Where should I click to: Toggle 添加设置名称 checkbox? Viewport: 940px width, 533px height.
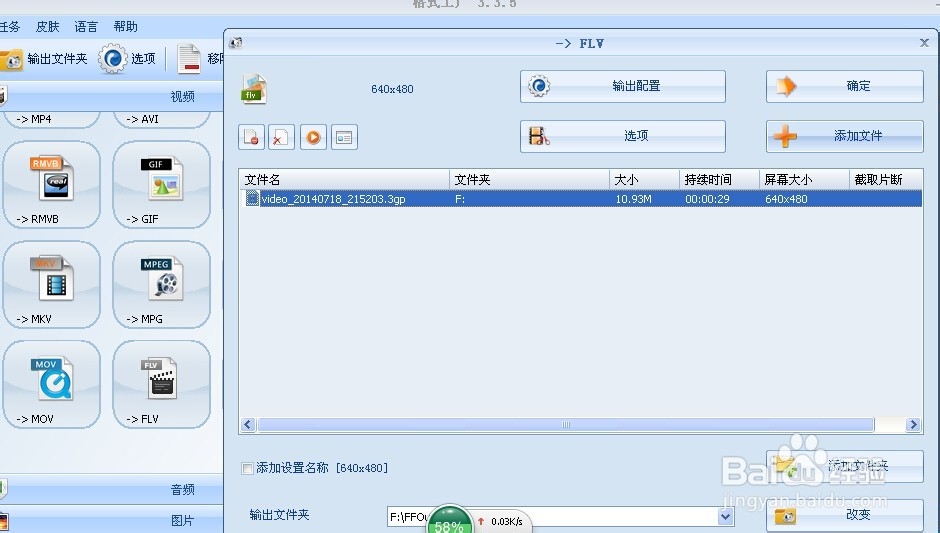[247, 468]
